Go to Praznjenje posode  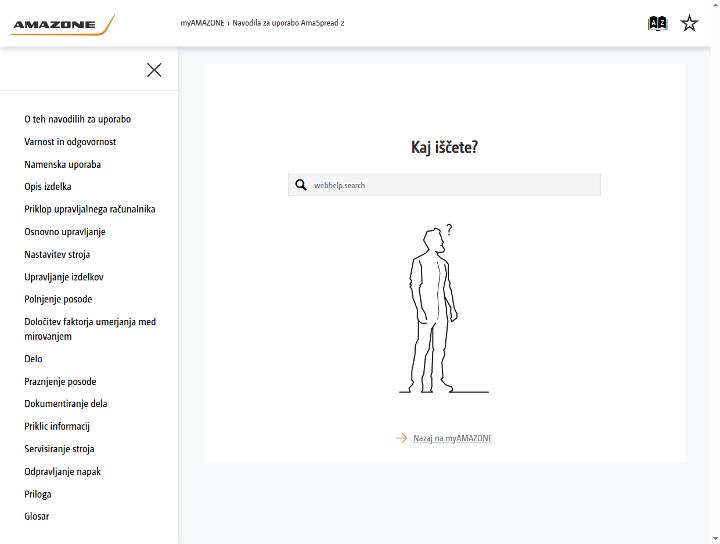[60, 381]
